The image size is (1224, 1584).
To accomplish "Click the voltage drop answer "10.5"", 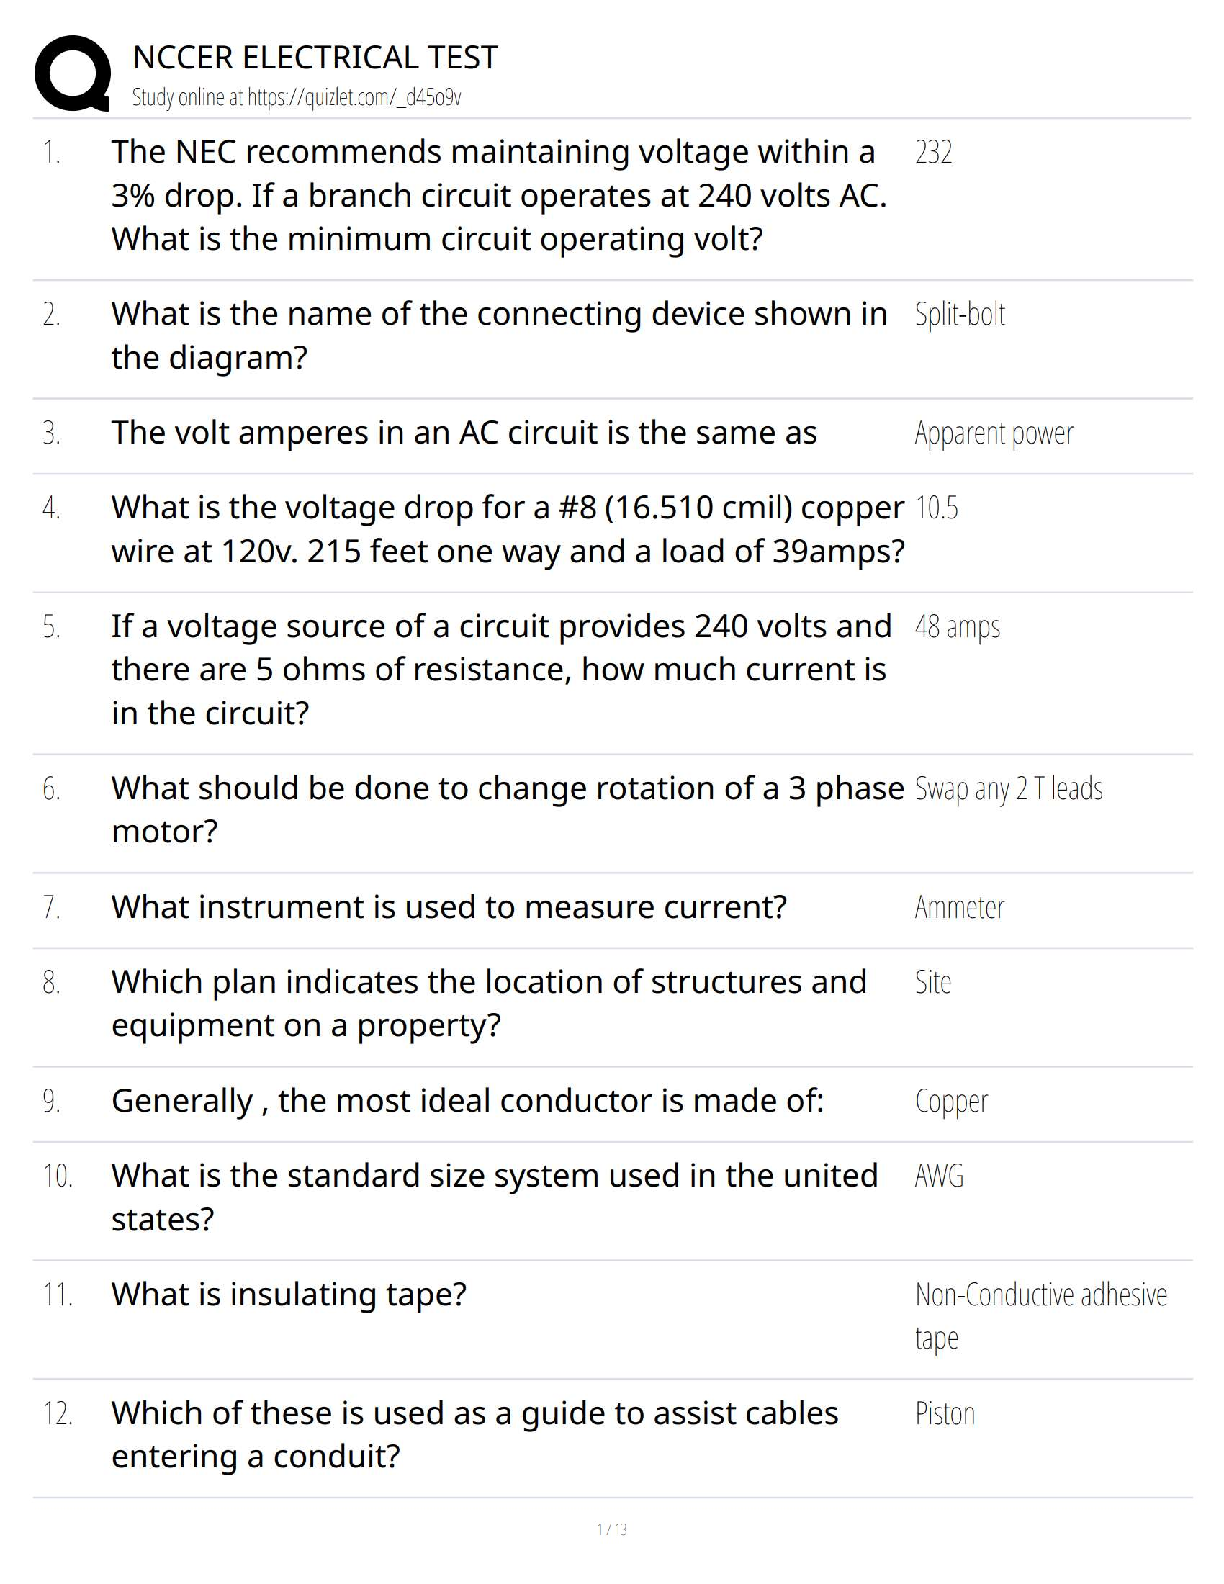I will pos(936,508).
